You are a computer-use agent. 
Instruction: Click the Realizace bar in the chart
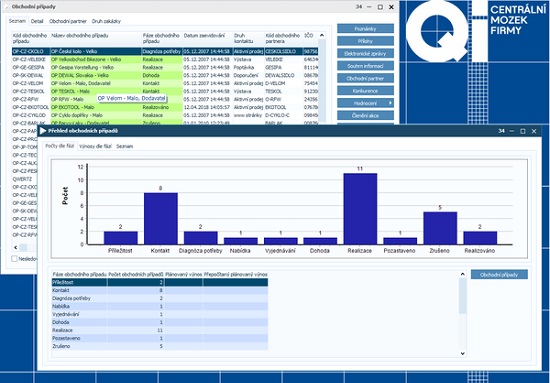click(360, 209)
